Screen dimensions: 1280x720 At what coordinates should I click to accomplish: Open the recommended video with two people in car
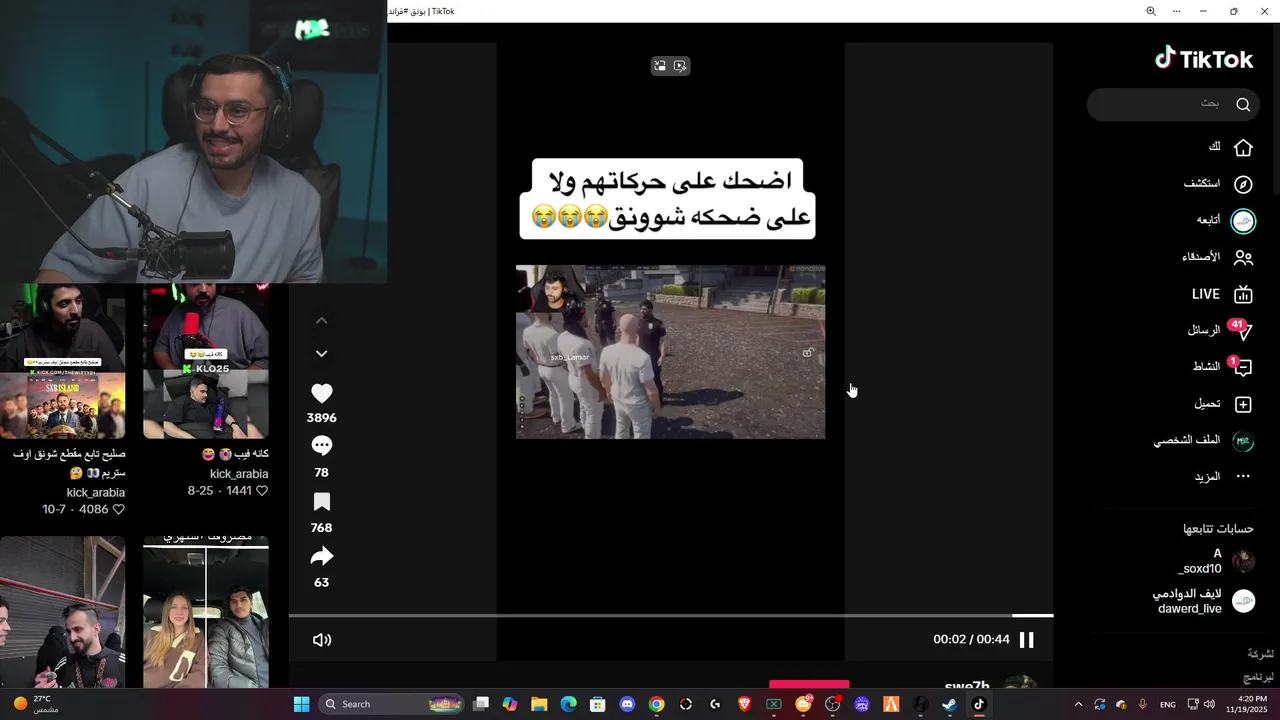[x=205, y=612]
